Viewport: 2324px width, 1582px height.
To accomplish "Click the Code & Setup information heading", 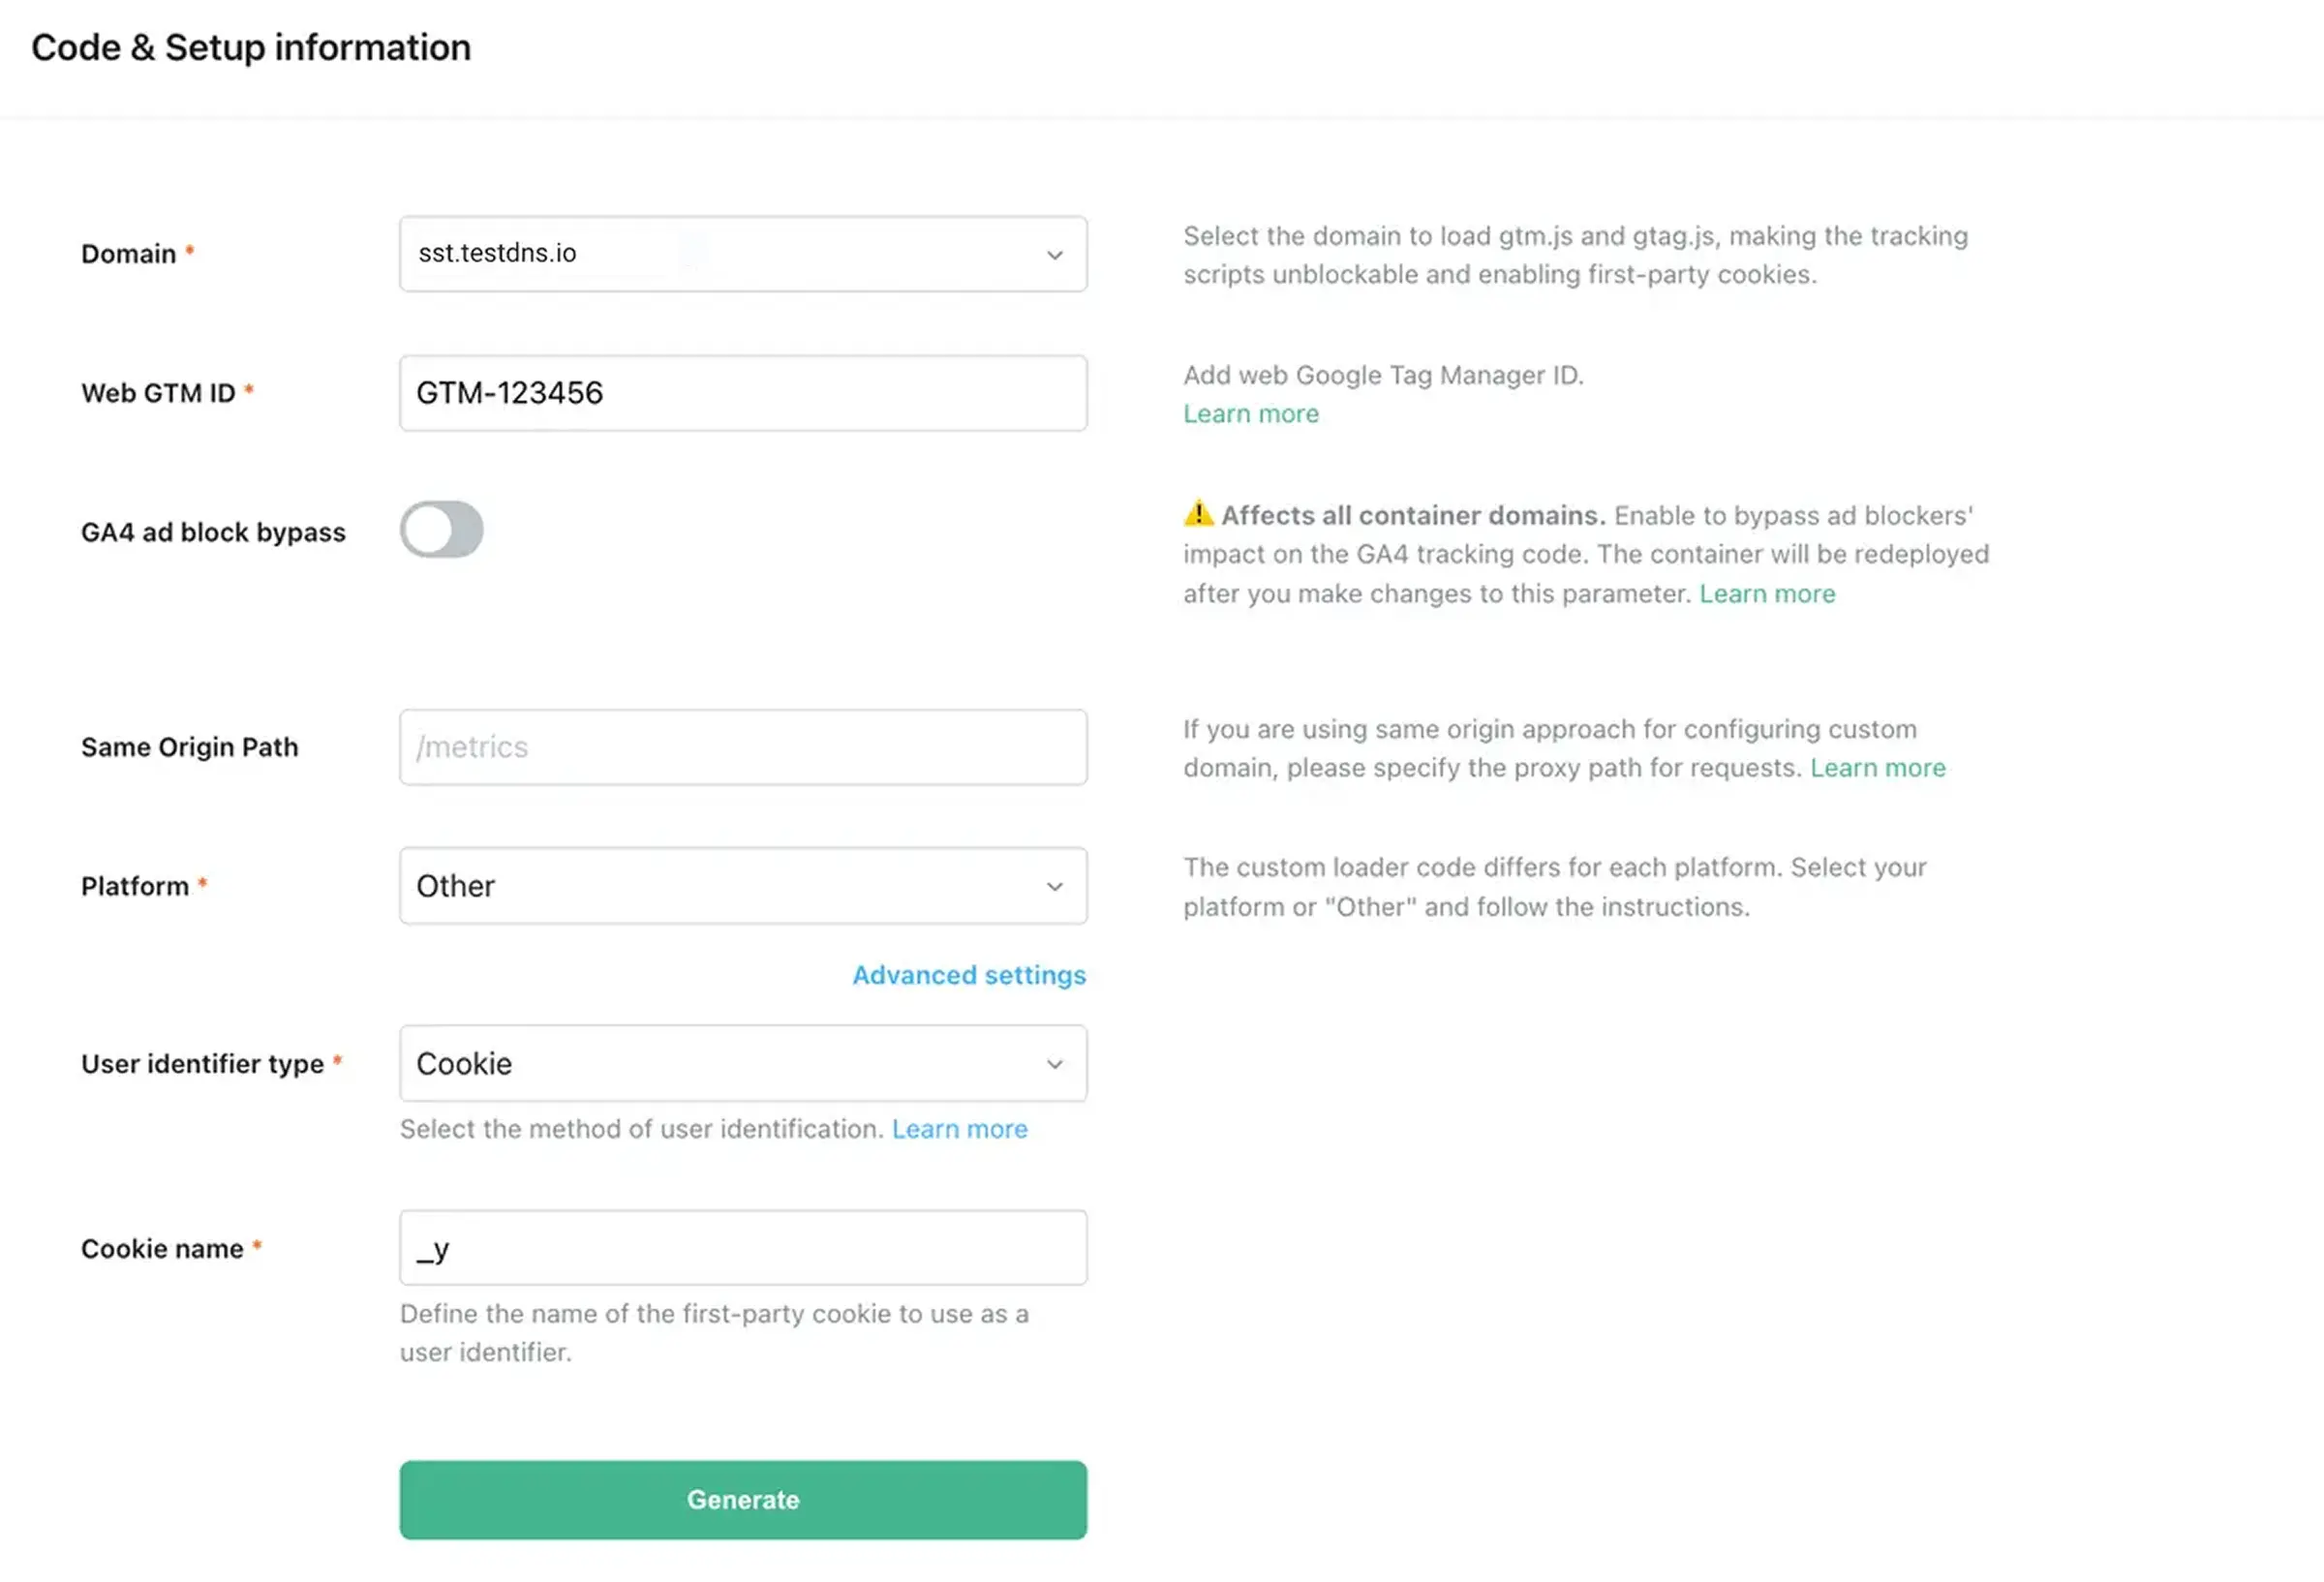I will pyautogui.click(x=251, y=46).
